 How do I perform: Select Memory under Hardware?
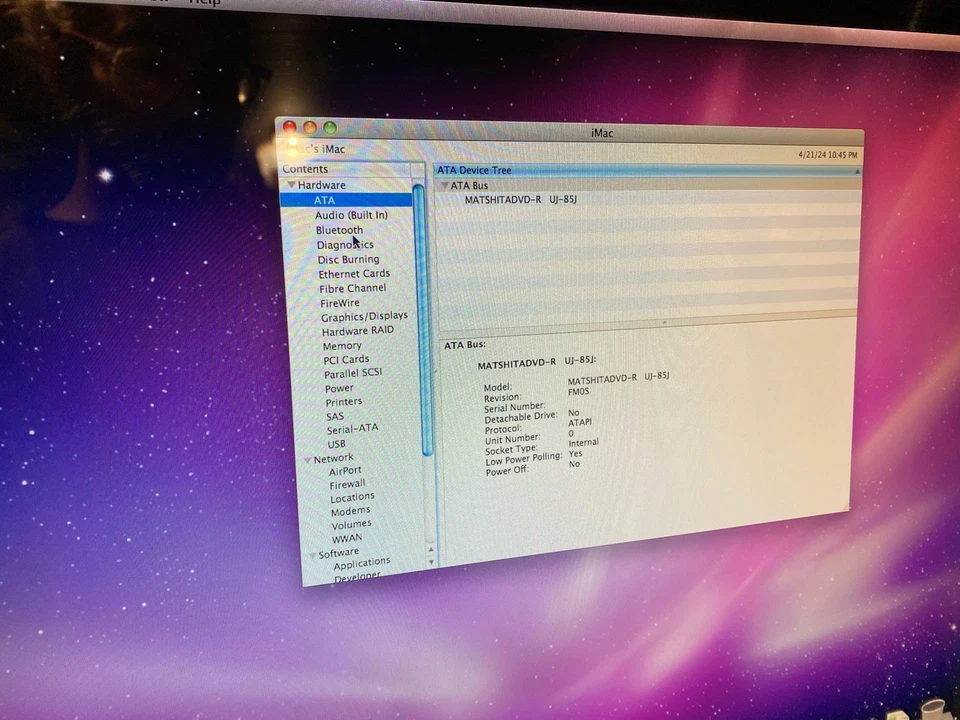(342, 345)
